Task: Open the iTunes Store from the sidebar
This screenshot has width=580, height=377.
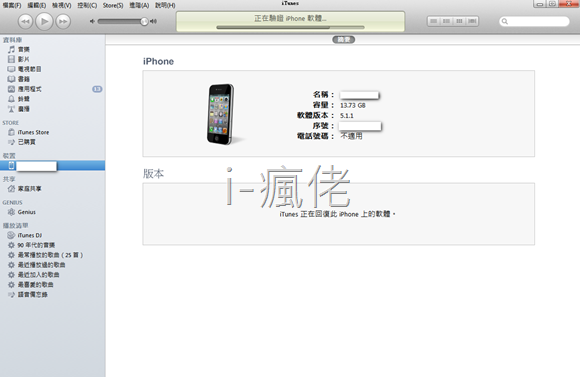Action: point(33,132)
